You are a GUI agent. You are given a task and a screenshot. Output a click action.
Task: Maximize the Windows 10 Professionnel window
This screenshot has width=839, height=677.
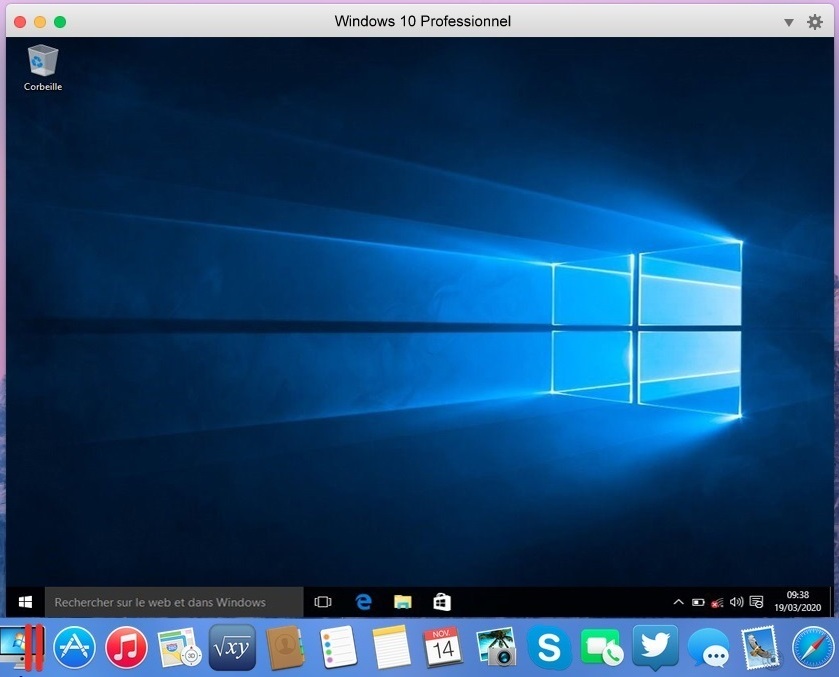(x=60, y=22)
